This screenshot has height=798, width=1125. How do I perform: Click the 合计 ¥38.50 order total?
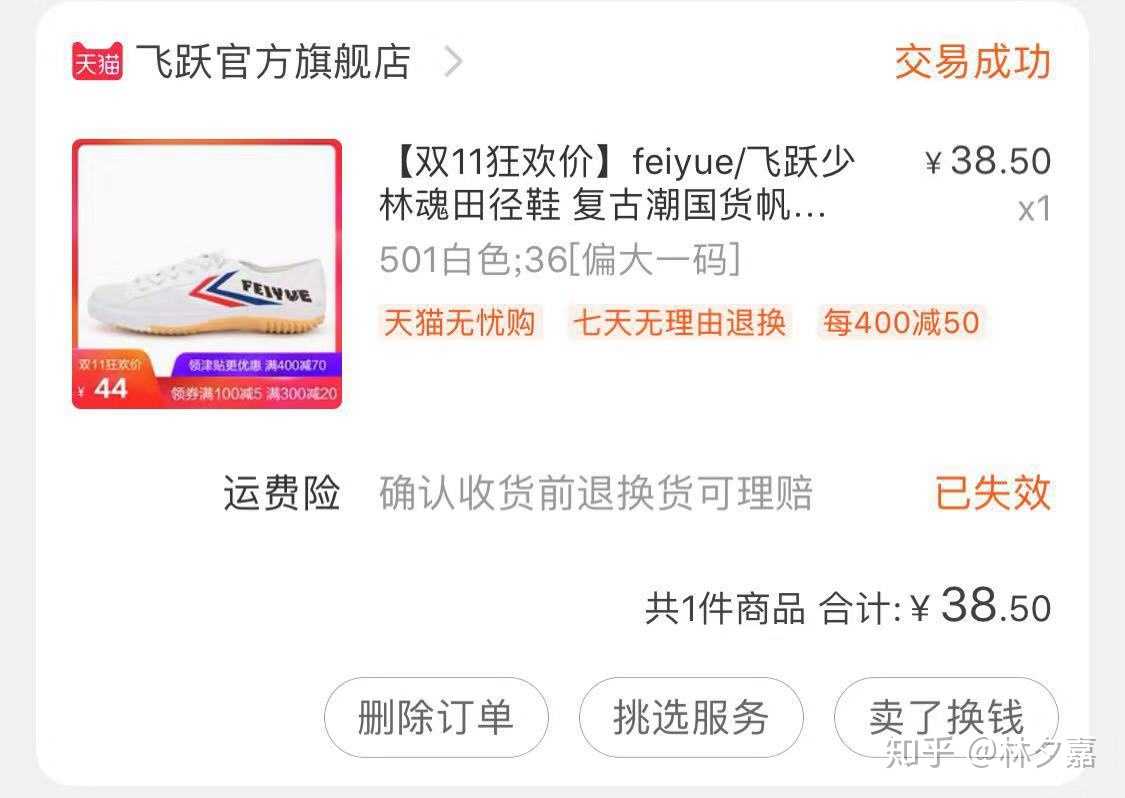[x=935, y=607]
